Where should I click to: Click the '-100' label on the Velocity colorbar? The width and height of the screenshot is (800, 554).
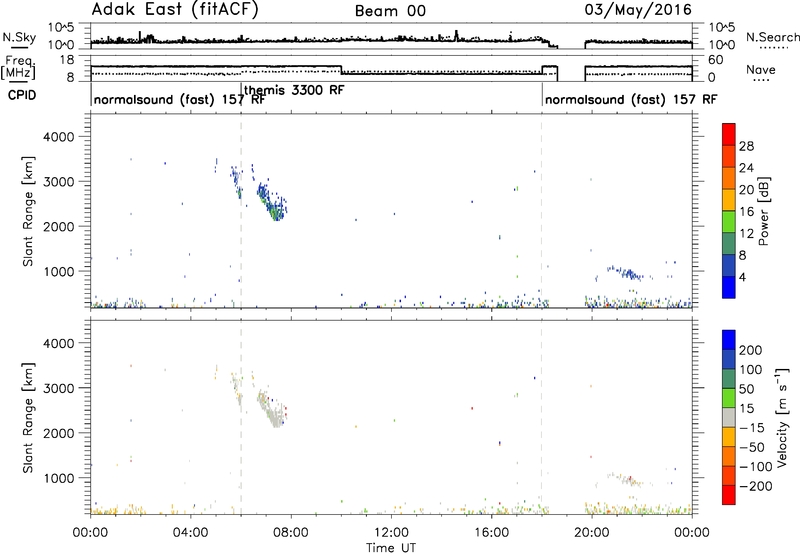pos(755,467)
